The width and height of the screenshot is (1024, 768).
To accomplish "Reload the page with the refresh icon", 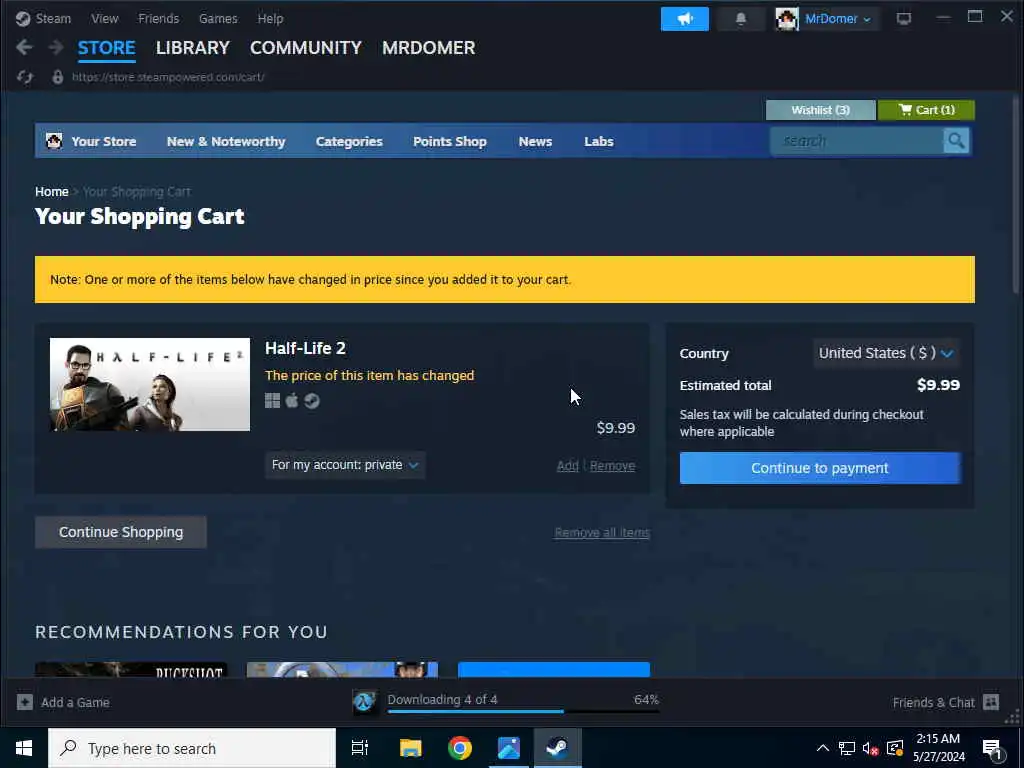I will click(25, 77).
